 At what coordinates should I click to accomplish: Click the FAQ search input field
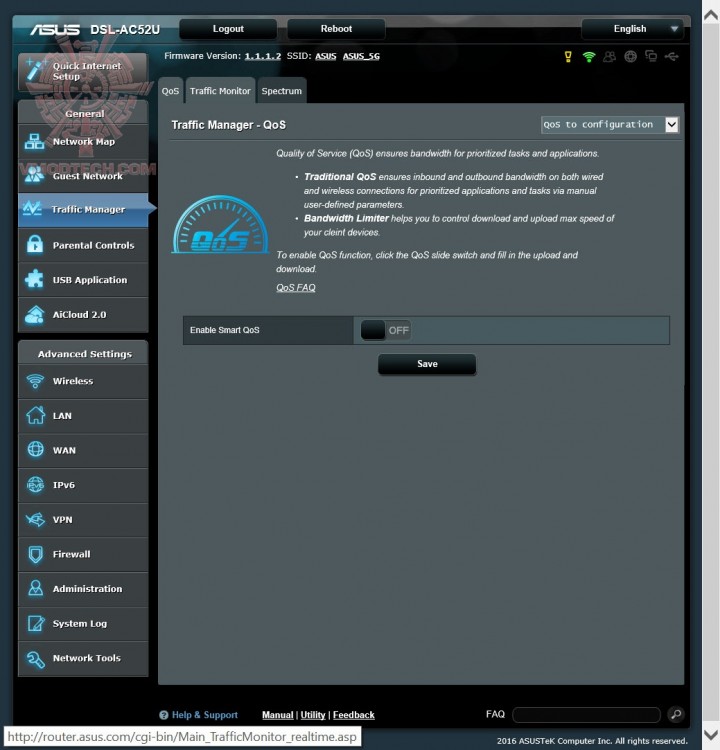tap(587, 715)
